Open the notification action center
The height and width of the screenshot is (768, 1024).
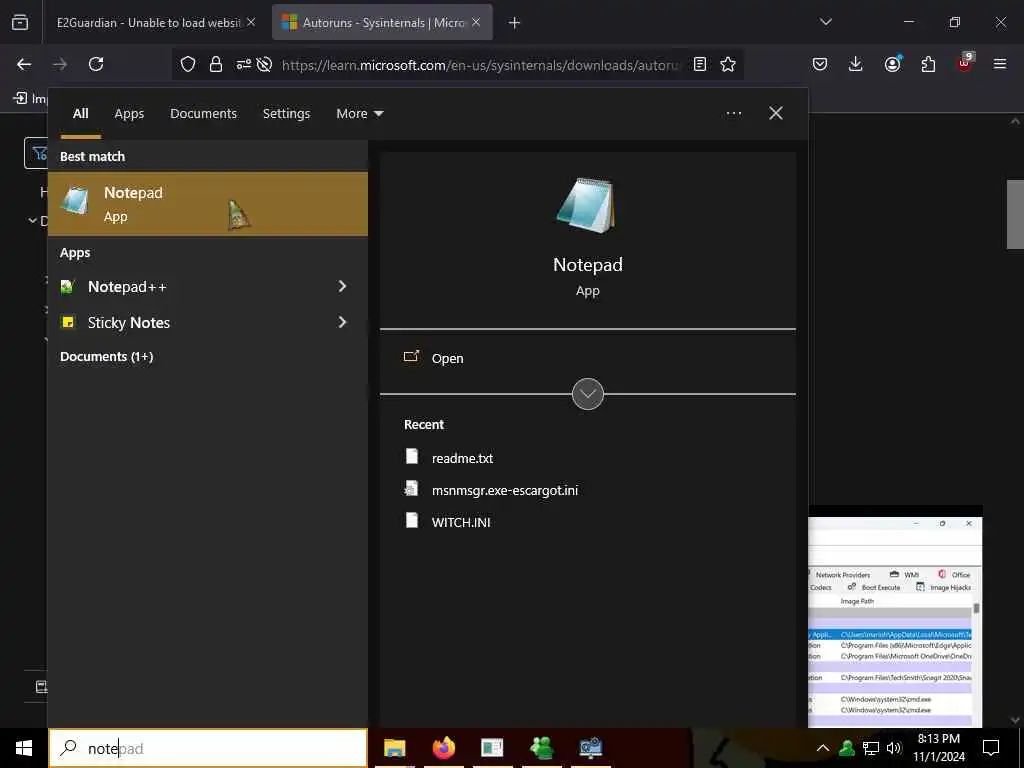(x=991, y=748)
